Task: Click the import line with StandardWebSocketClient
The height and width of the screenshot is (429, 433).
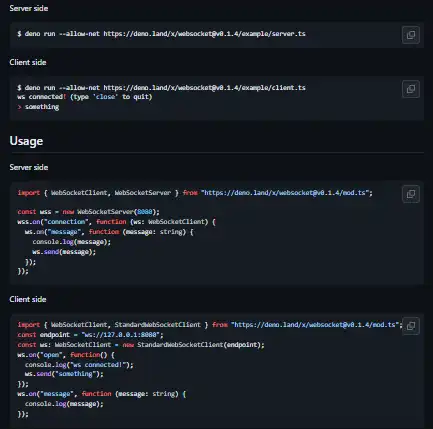Action: pyautogui.click(x=210, y=325)
